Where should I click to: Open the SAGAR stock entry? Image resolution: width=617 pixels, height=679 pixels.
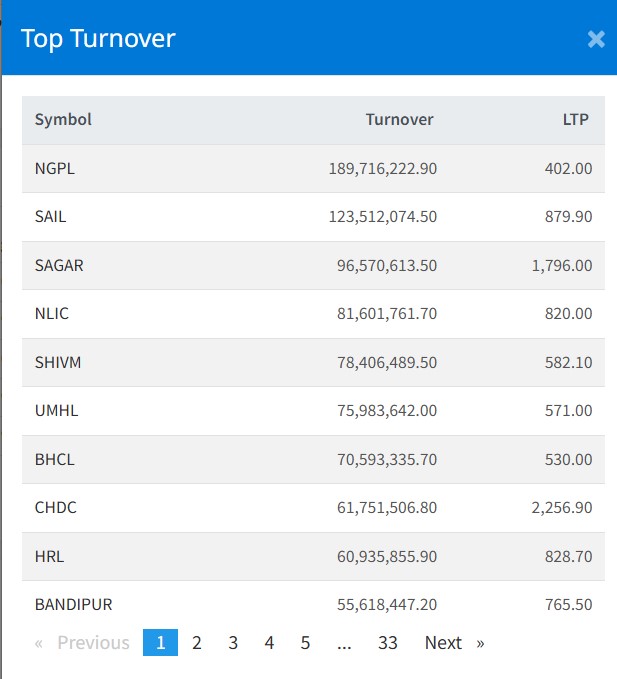(x=59, y=266)
